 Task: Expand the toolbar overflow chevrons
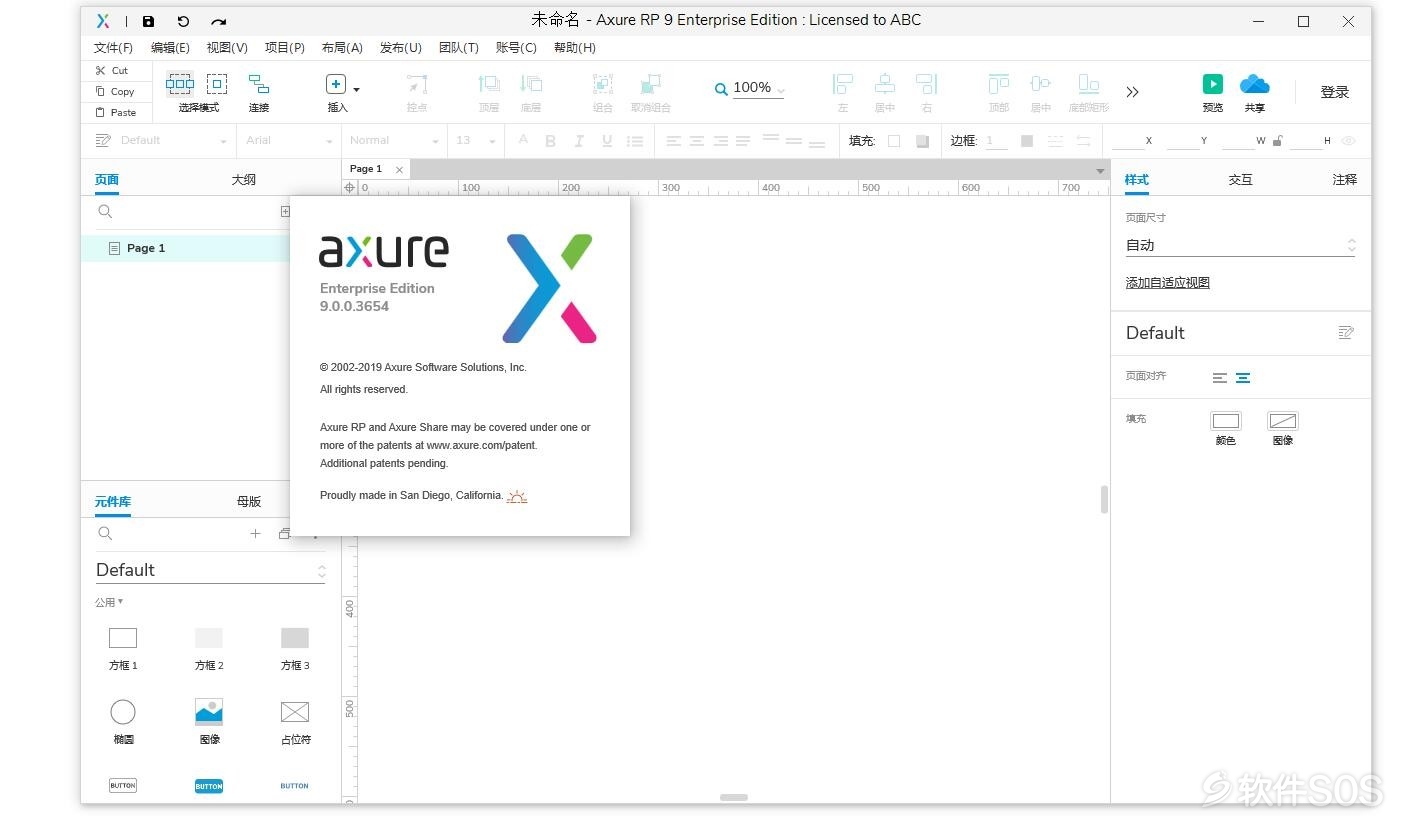point(1132,92)
